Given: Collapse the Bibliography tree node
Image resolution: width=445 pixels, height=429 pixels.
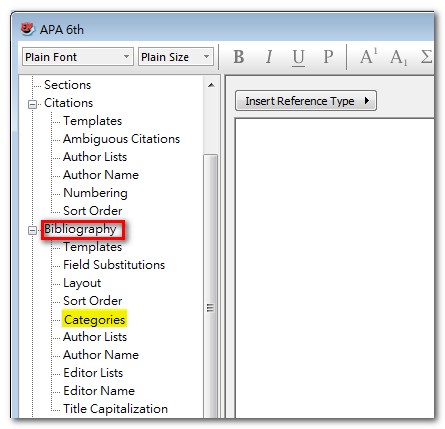Looking at the screenshot, I should pyautogui.click(x=32, y=230).
